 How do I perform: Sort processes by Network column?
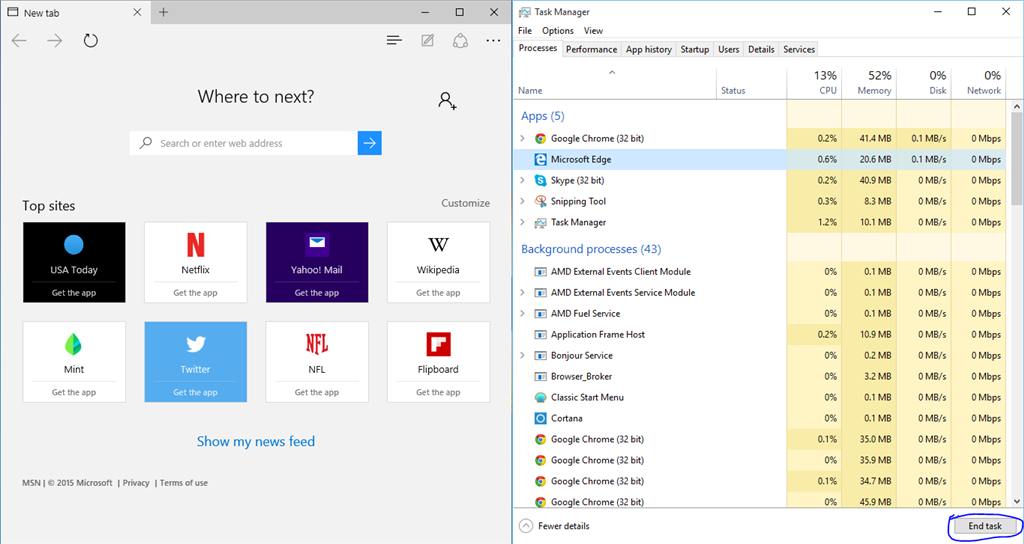coord(978,83)
